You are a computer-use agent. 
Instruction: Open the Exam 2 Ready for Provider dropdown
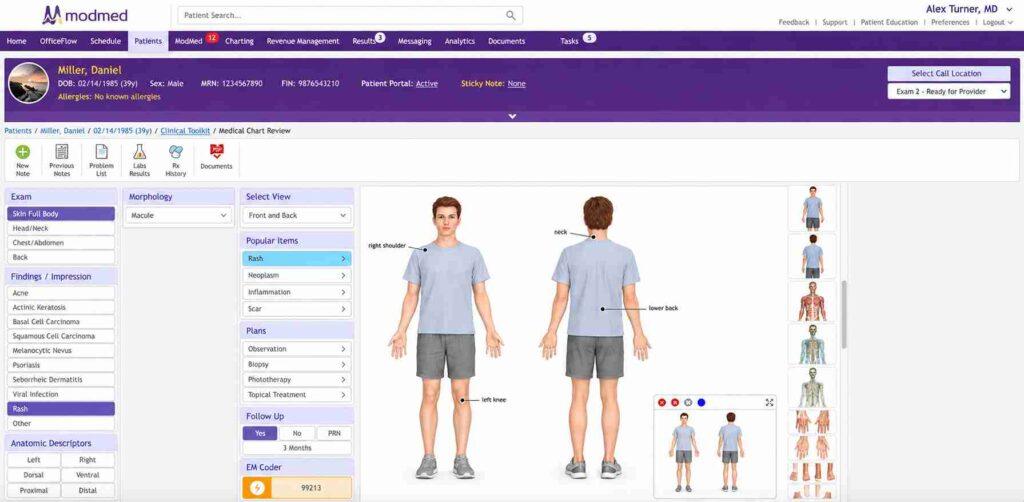(949, 91)
